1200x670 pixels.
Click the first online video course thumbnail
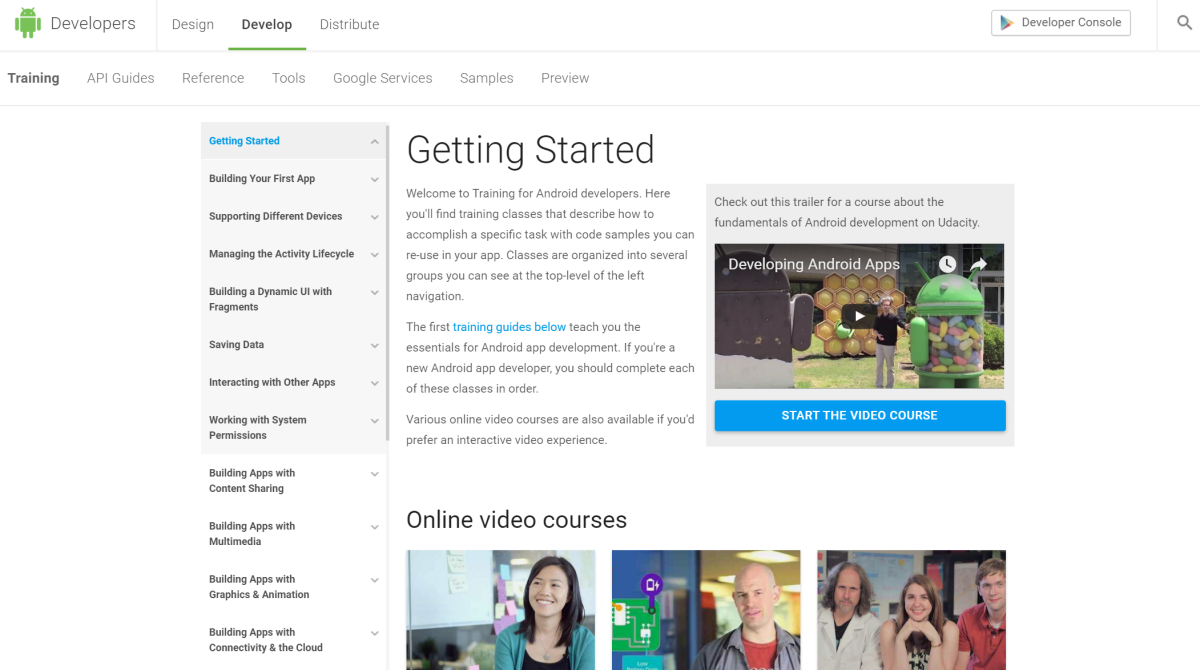click(500, 610)
